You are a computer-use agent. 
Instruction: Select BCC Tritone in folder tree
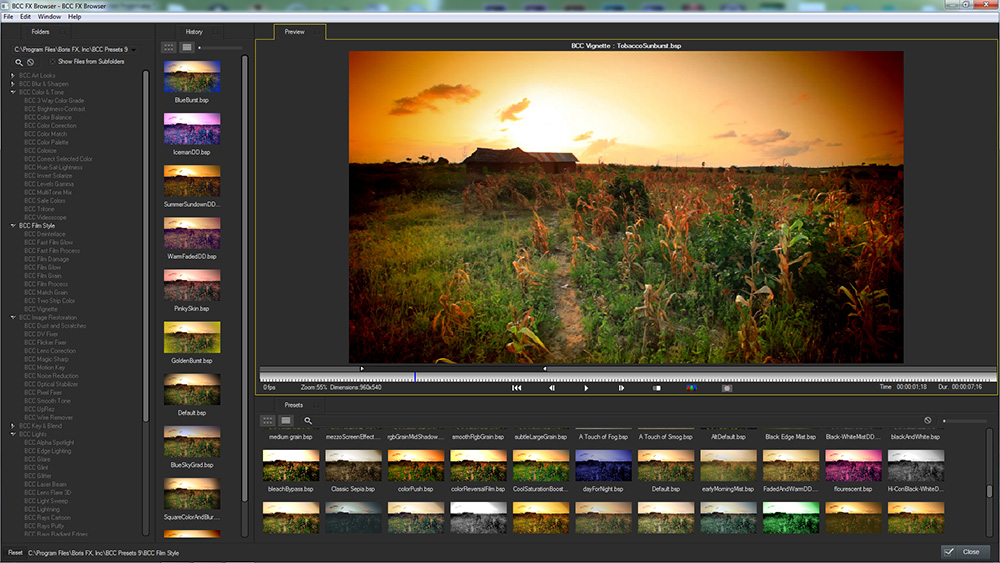click(x=40, y=209)
